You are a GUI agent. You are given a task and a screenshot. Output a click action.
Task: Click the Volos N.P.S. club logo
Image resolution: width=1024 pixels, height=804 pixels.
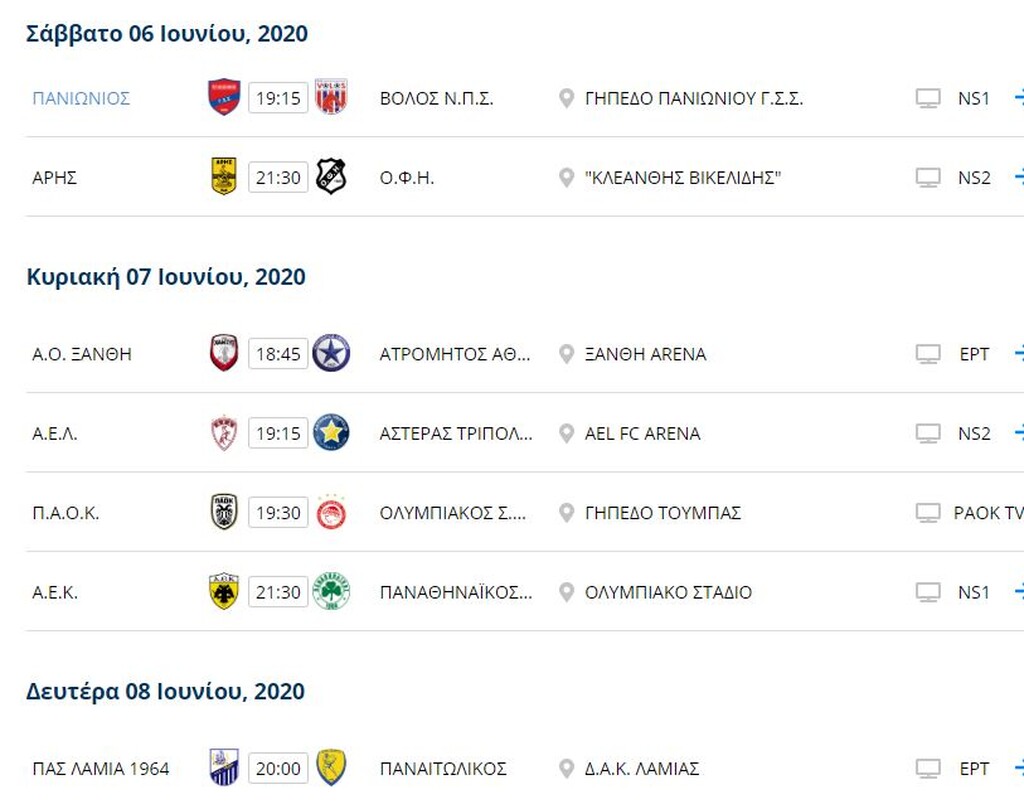tap(331, 98)
